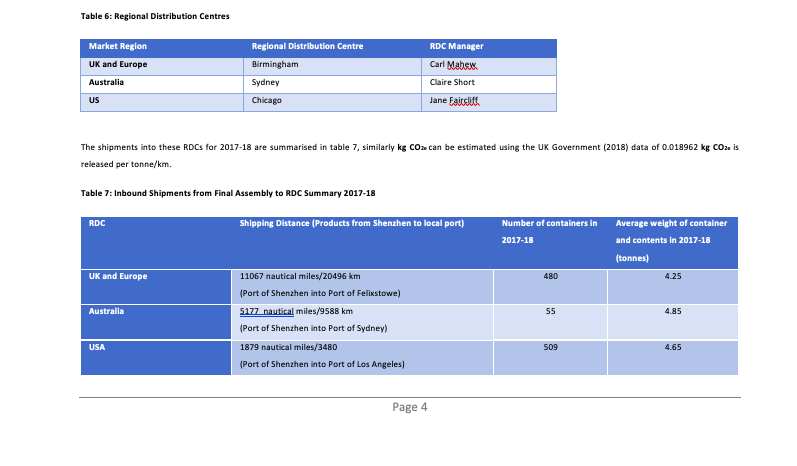The image size is (797, 466).
Task: Click the 'Page 4' footer text
Action: click(410, 407)
